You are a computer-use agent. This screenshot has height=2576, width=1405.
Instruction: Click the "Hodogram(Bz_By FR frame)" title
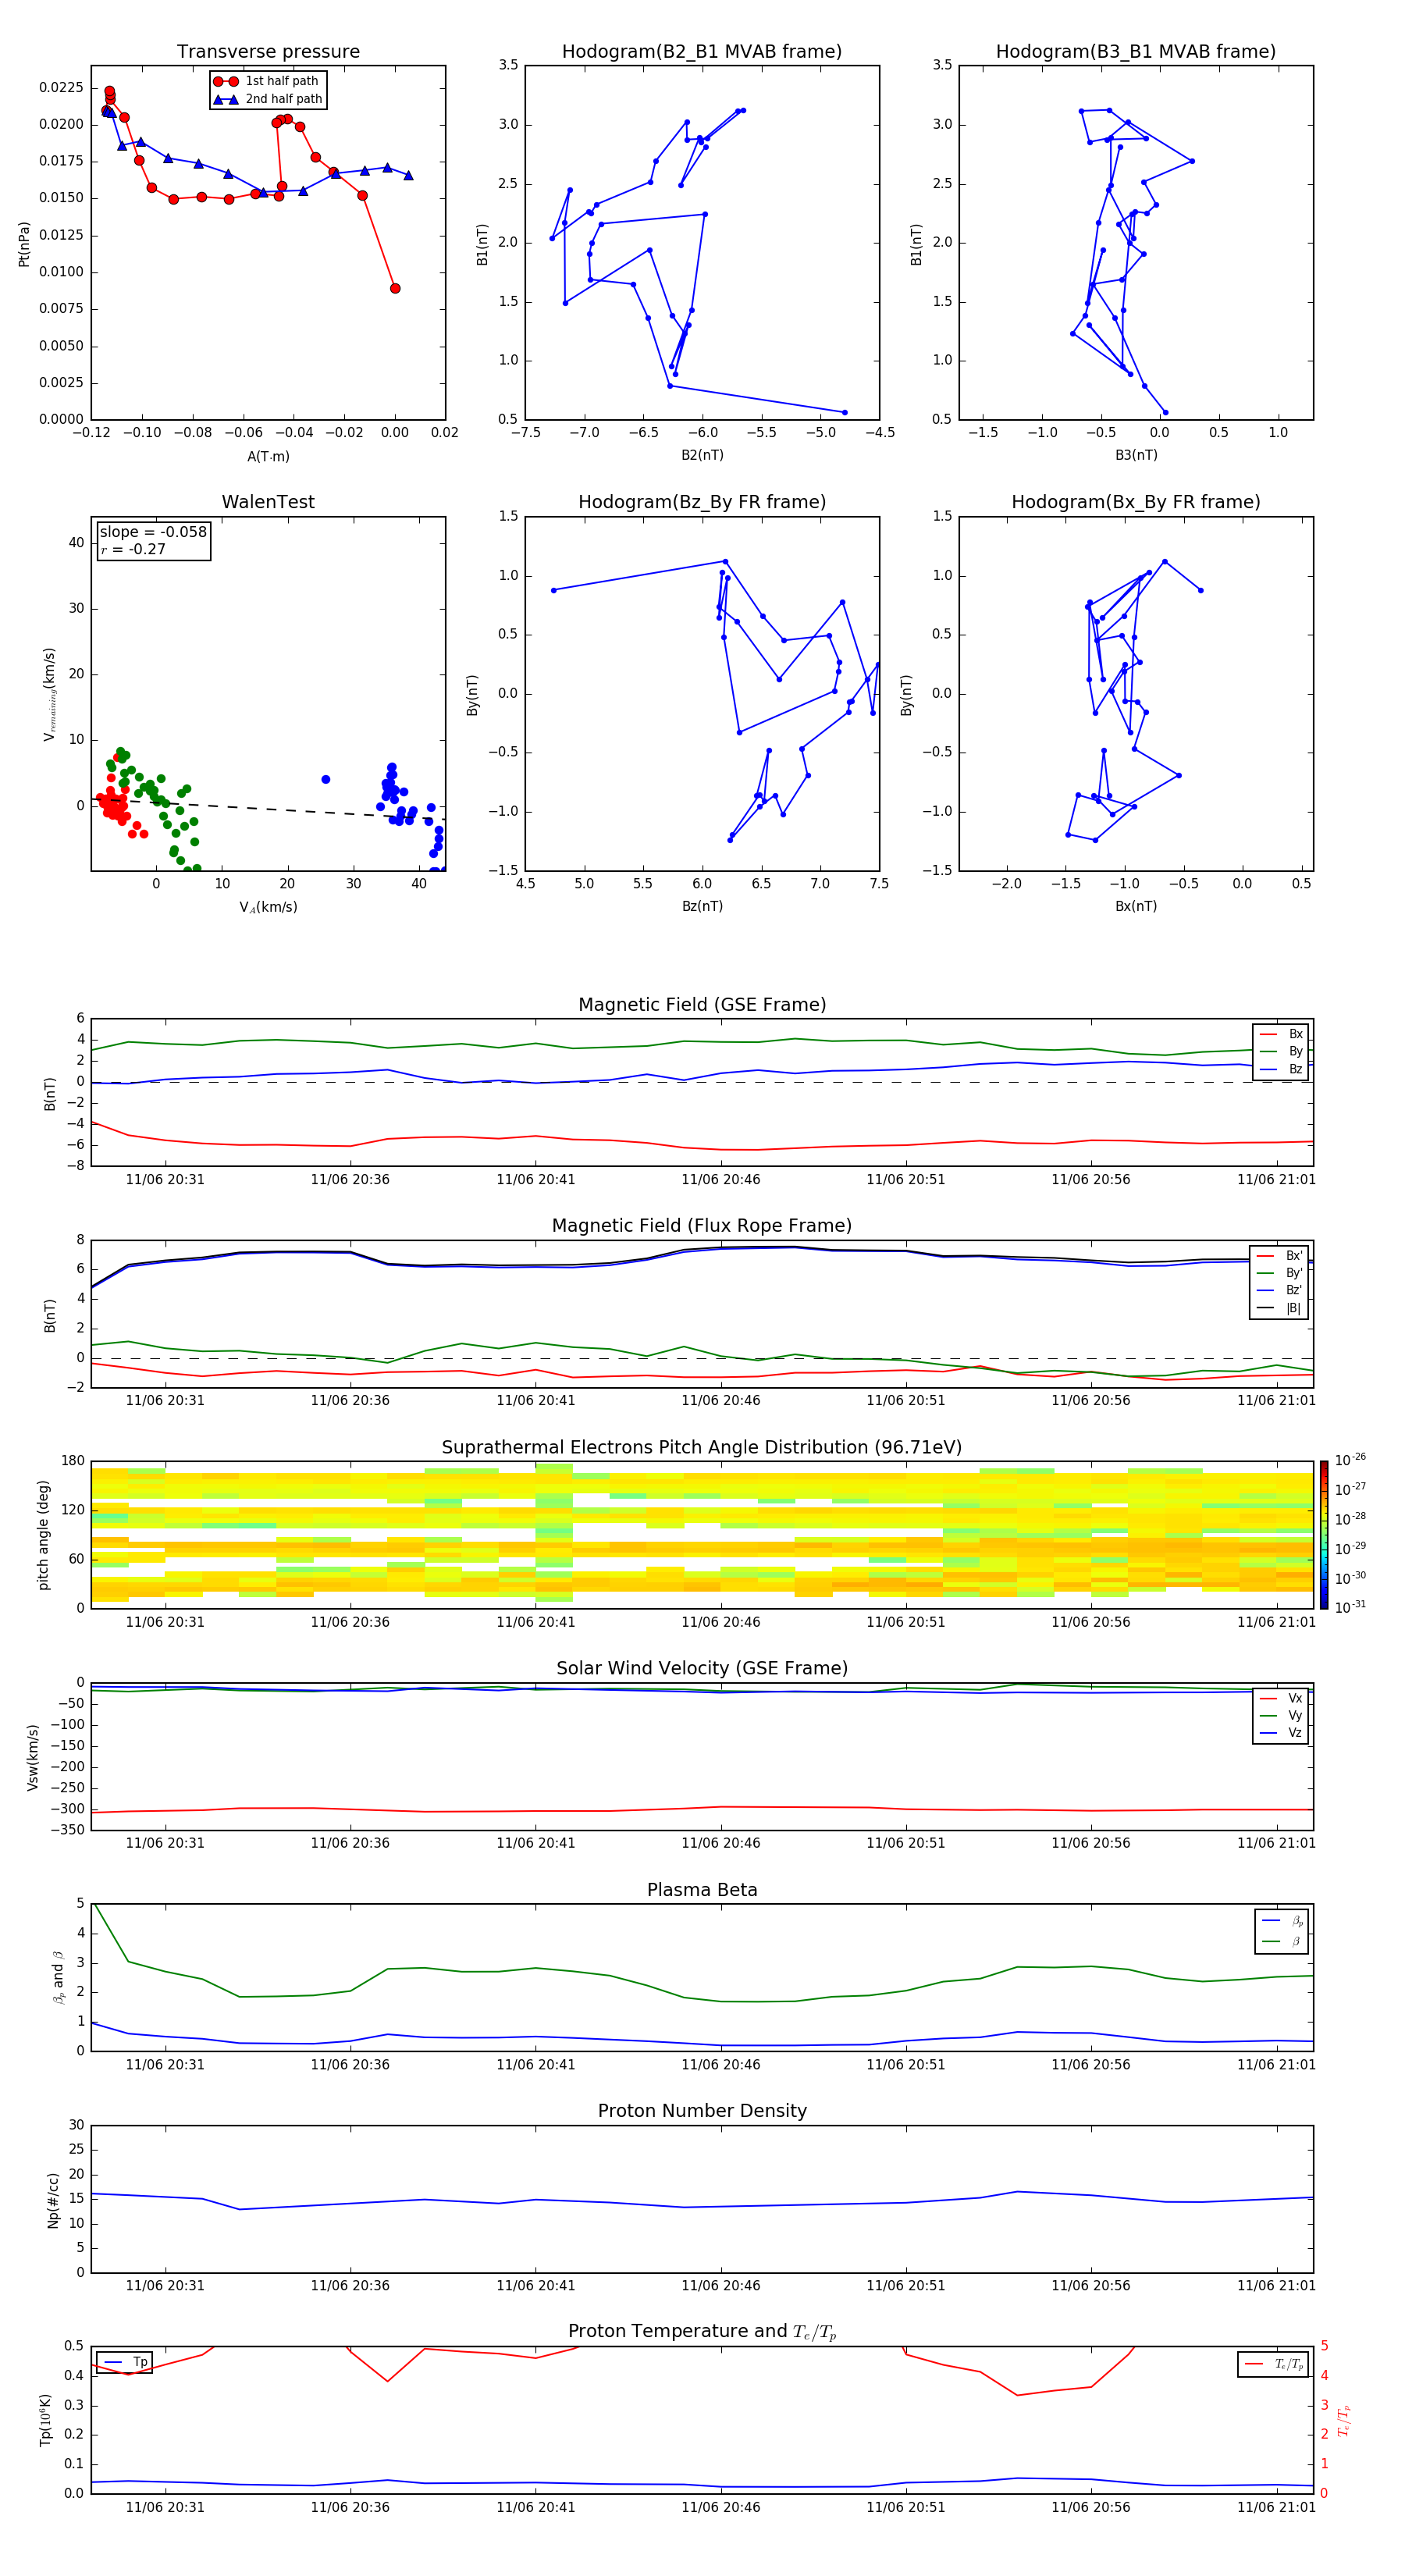click(702, 502)
